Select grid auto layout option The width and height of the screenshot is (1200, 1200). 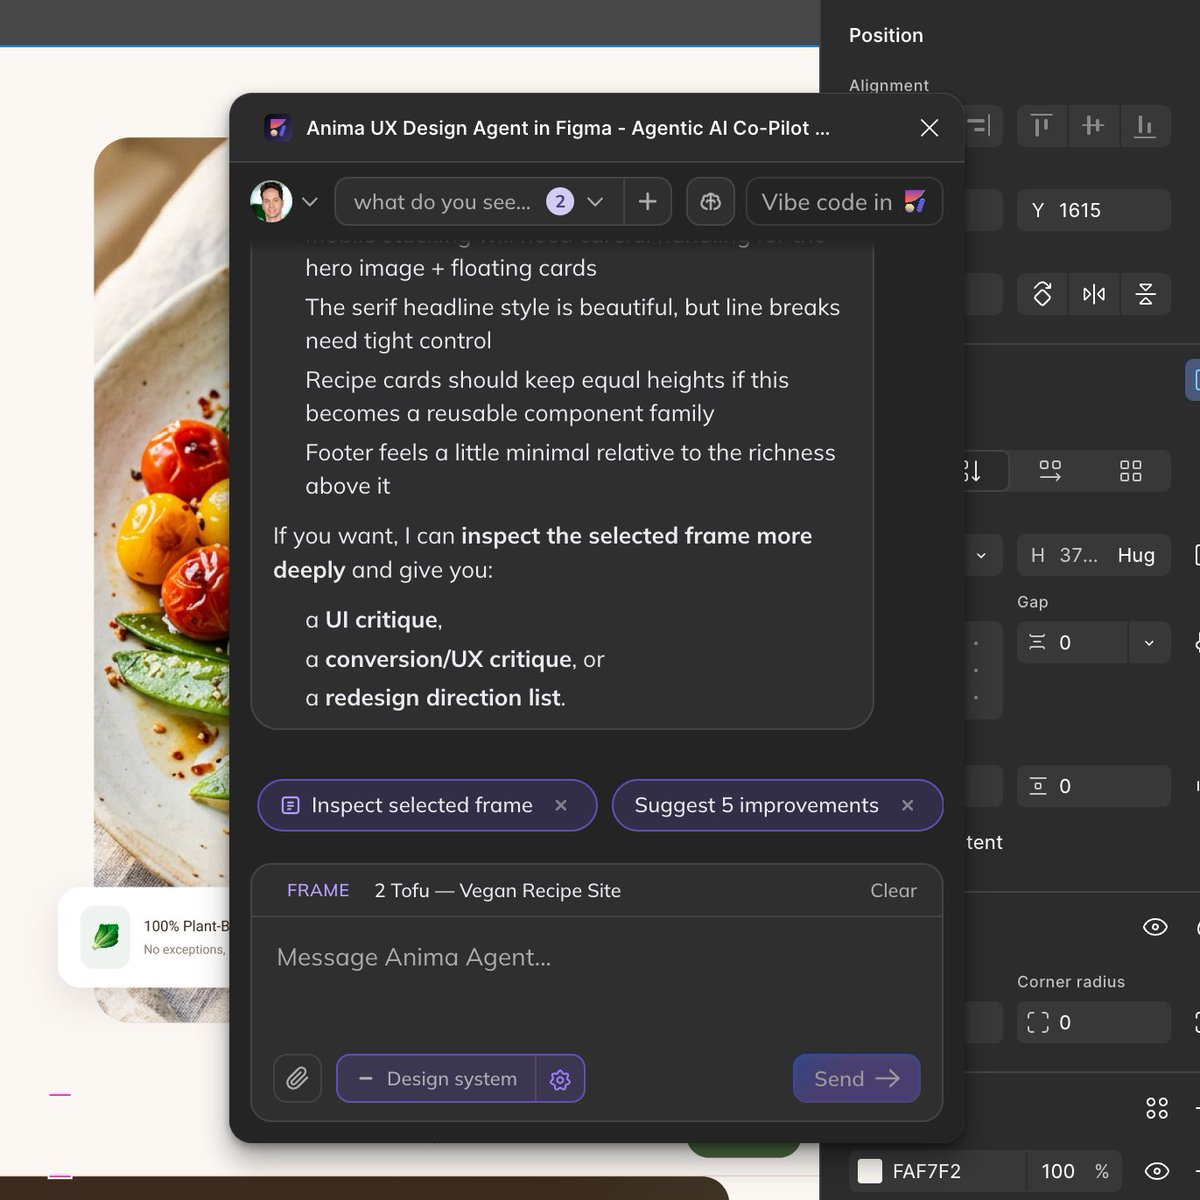[x=1131, y=471]
